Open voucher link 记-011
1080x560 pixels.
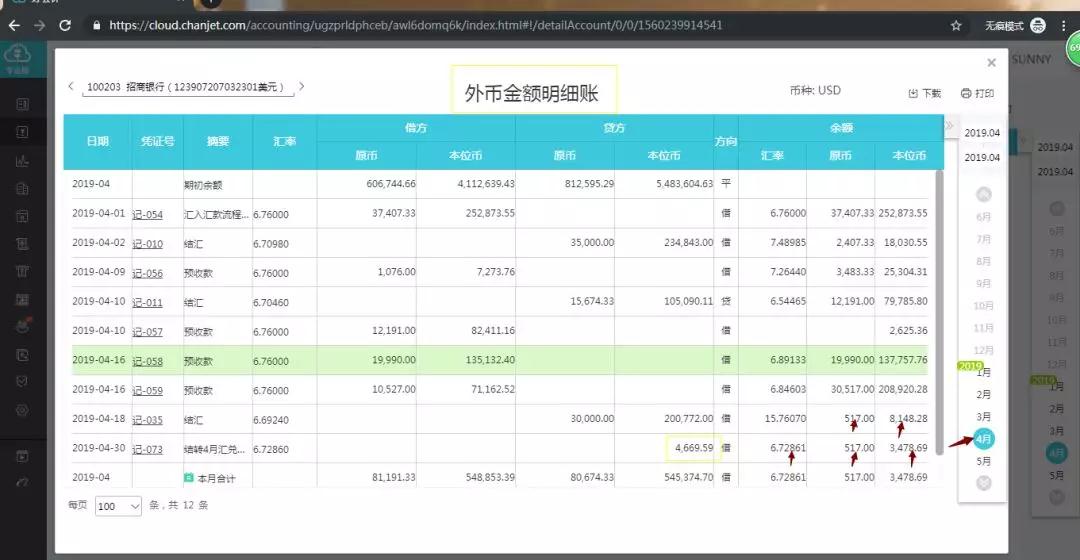(147, 302)
